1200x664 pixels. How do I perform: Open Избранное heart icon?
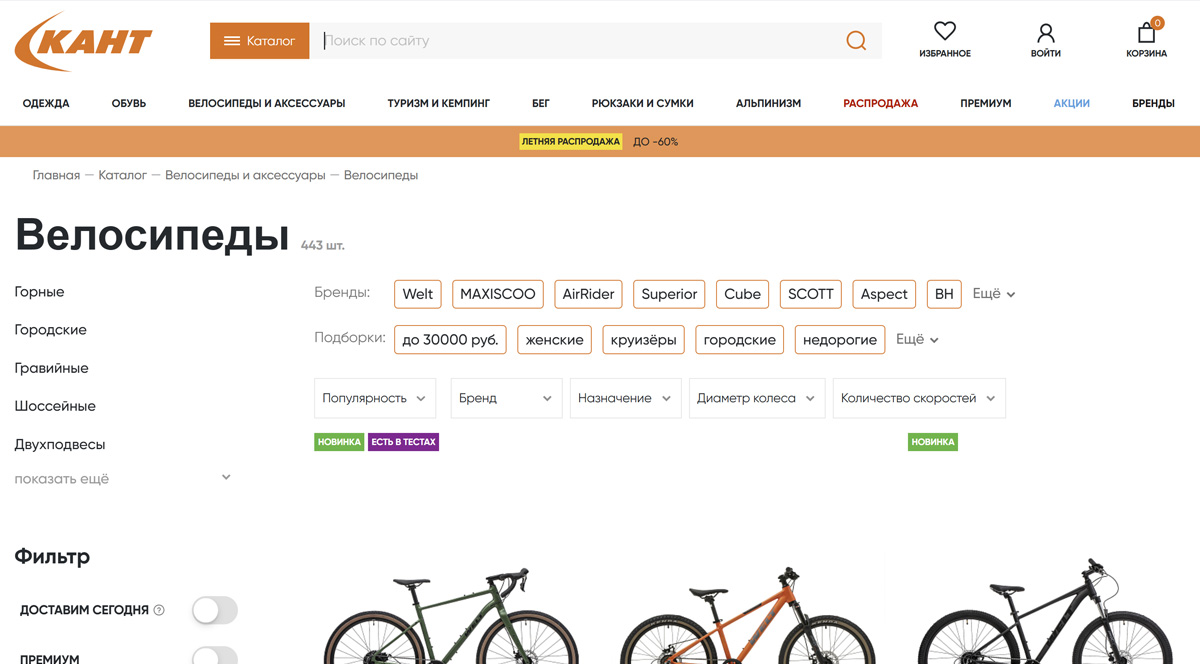945,31
